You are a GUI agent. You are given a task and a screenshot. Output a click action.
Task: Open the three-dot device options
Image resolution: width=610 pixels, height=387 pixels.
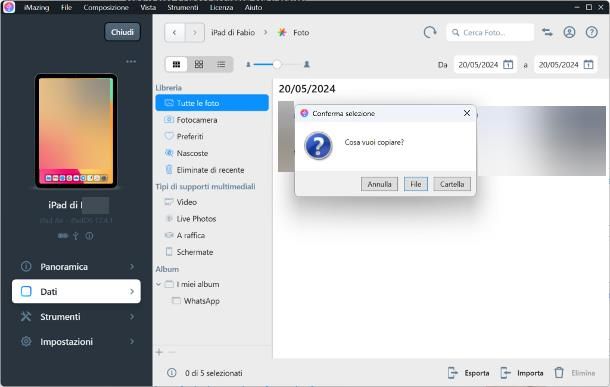(x=131, y=61)
